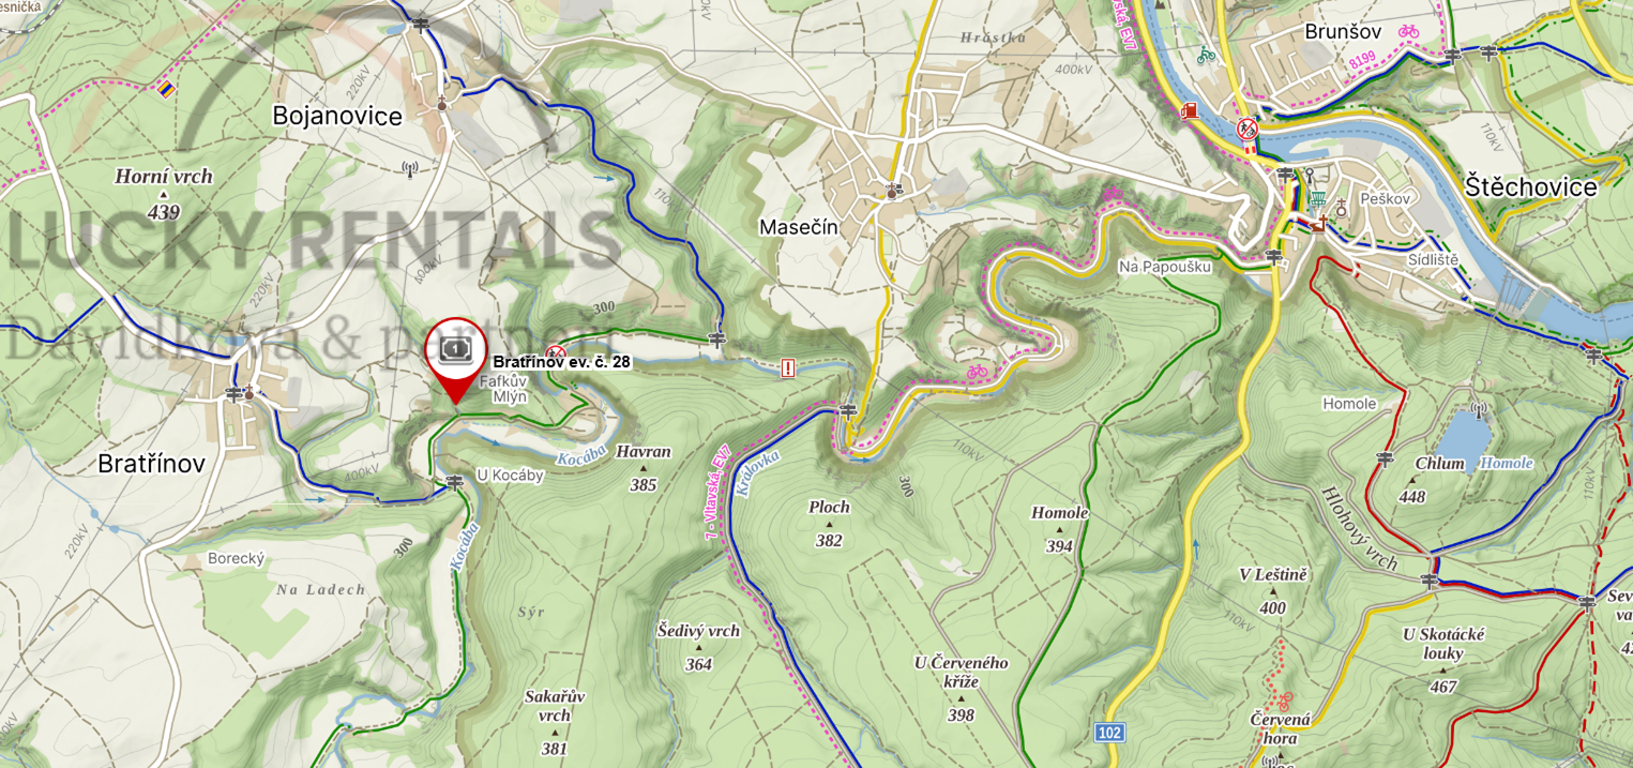
Task: Click the Ploch 382 hill label
Action: [x=829, y=523]
